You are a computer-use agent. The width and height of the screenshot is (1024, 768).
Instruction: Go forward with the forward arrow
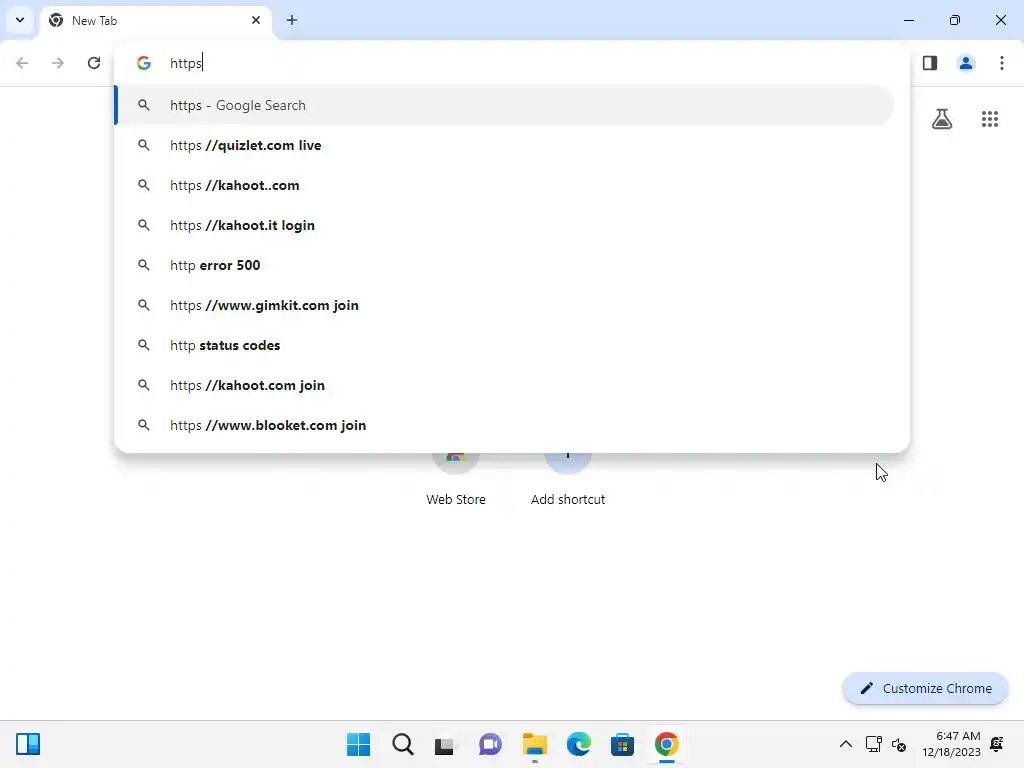coord(58,63)
